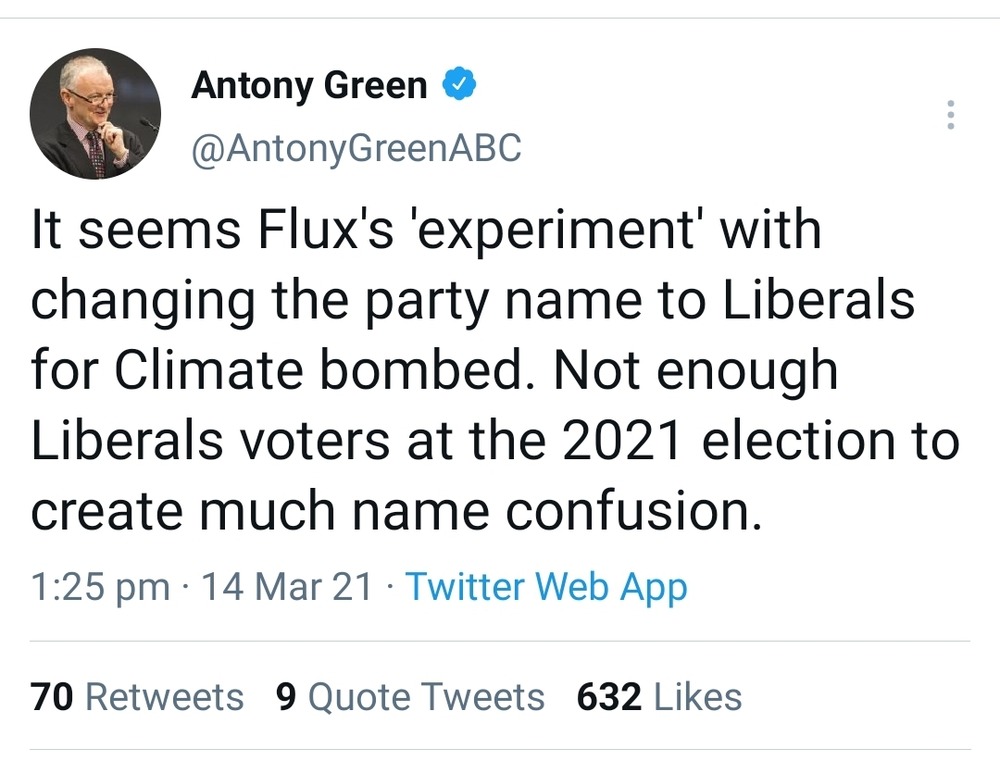
Task: Click the blue verified badge
Action: (459, 86)
